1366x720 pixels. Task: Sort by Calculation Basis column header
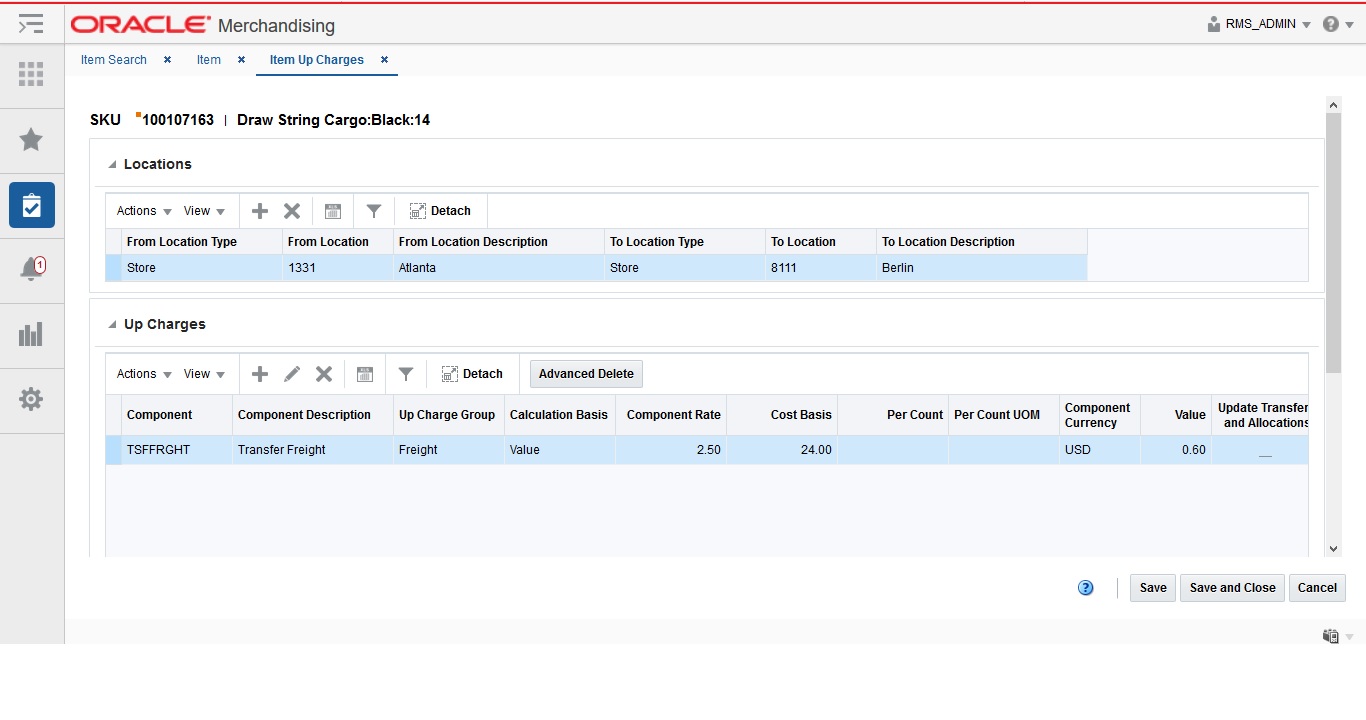[x=559, y=415]
